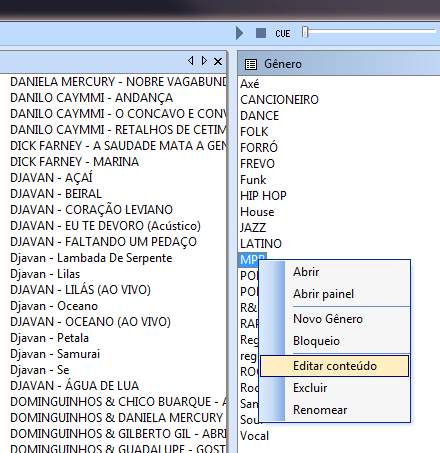Select DJAVAN - FALTANDO UM PEDAÇO track
This screenshot has height=453, width=440.
point(103,242)
